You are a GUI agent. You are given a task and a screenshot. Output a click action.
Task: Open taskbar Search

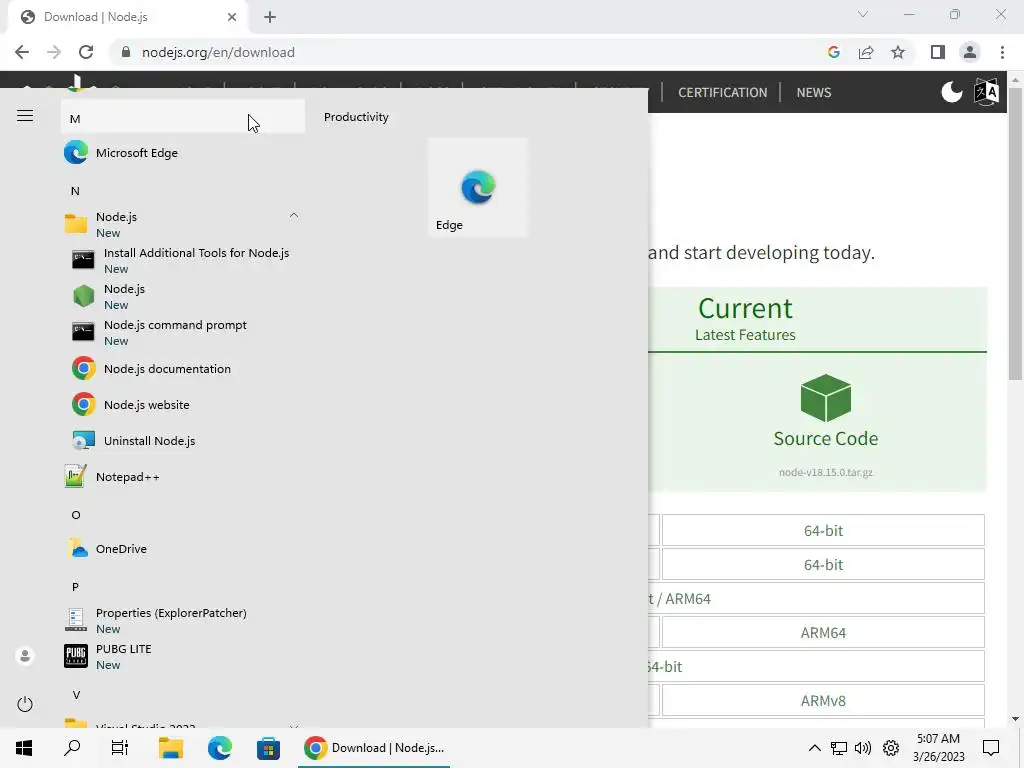[72, 747]
